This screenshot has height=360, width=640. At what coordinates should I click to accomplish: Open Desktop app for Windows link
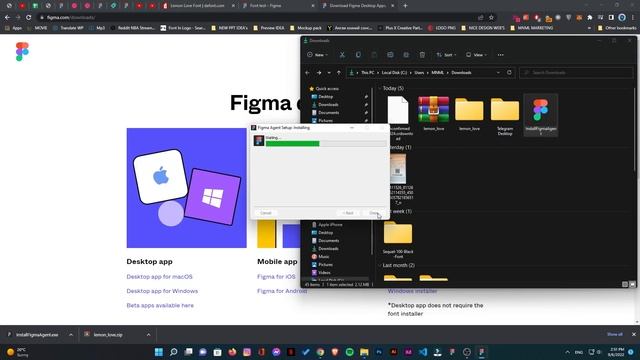(162, 291)
